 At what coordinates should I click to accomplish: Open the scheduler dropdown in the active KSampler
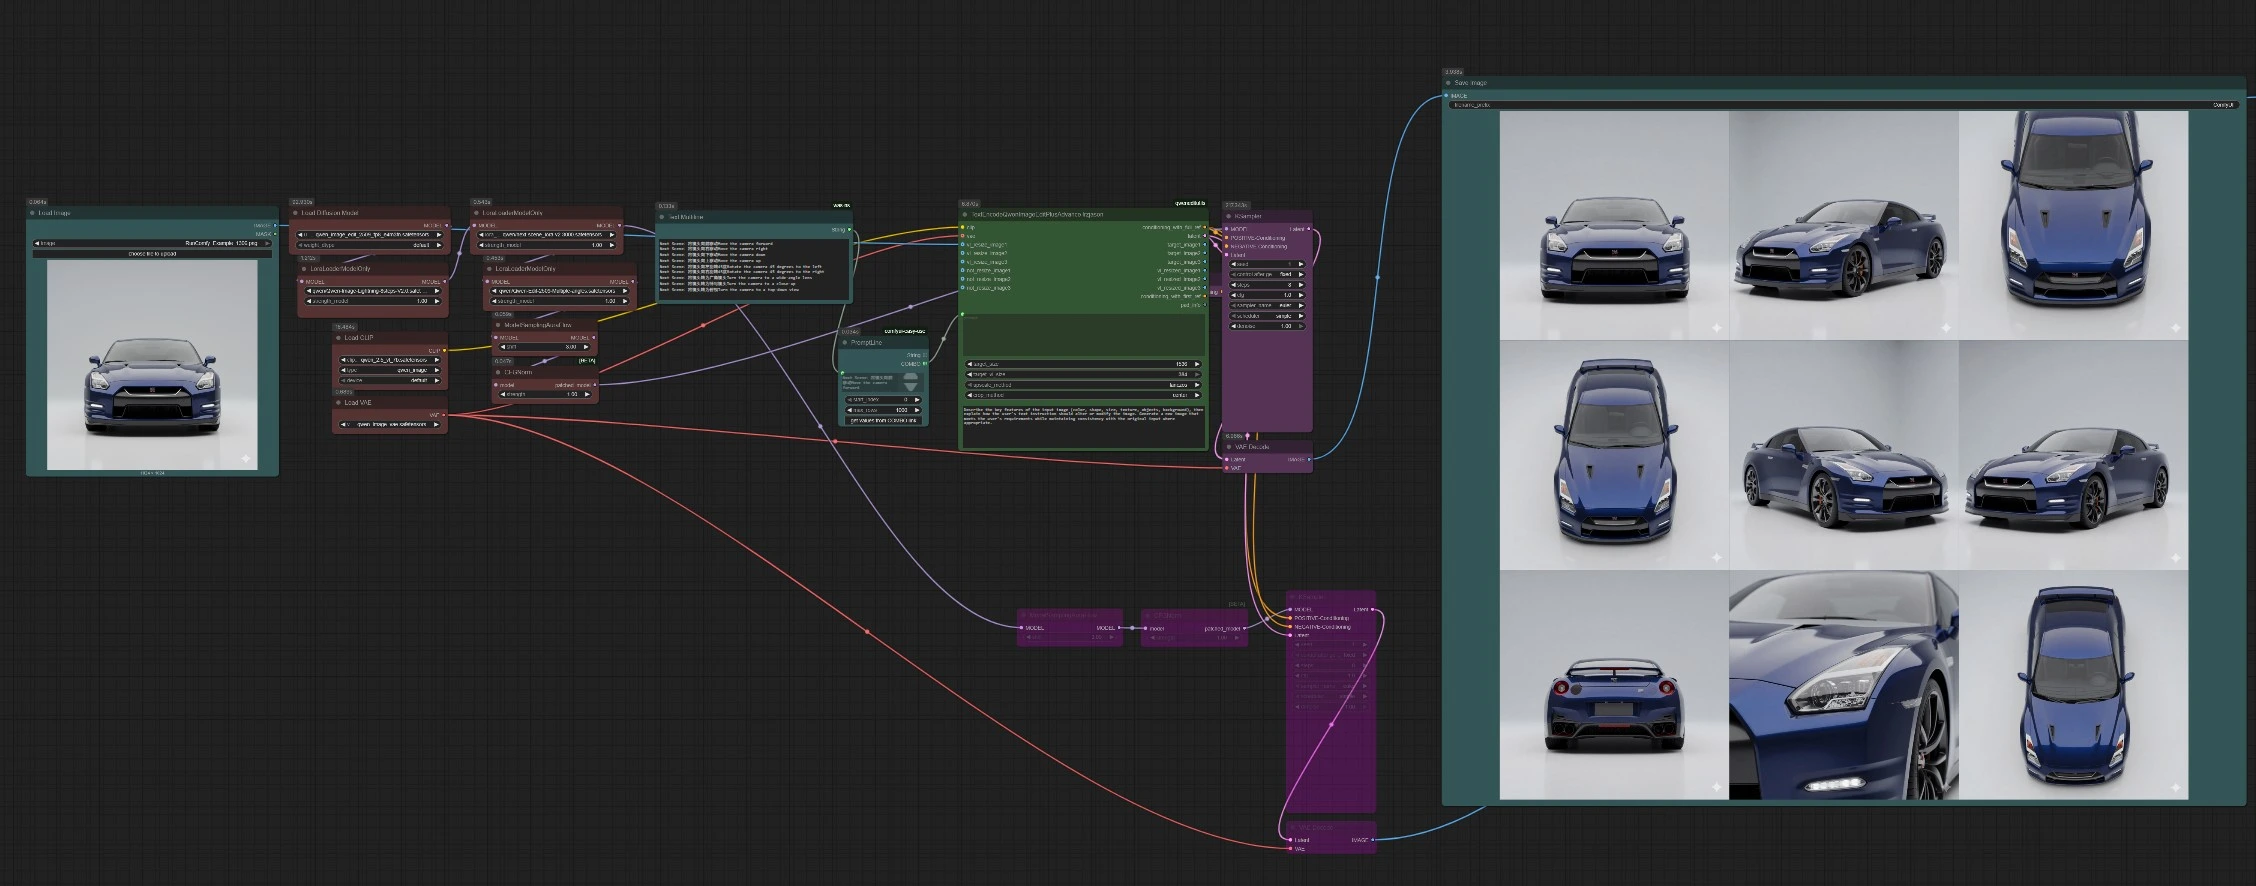1267,315
